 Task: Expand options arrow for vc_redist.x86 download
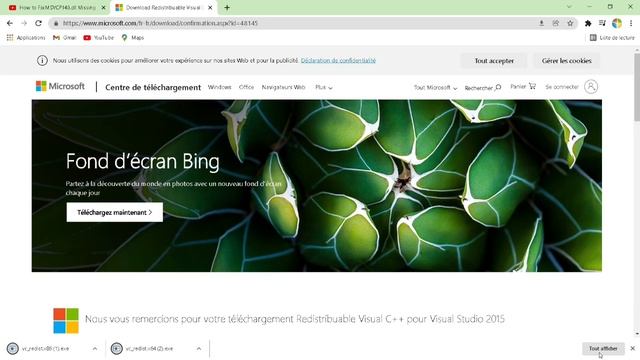[x=95, y=349]
